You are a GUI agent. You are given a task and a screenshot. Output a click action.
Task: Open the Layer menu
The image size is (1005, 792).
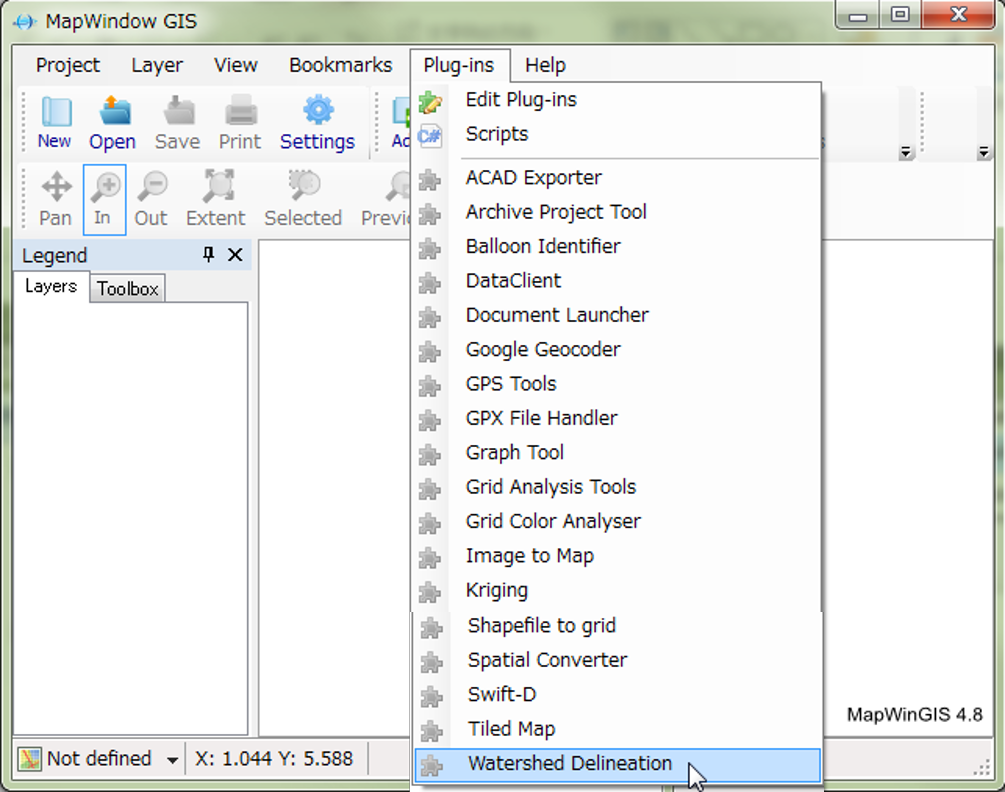[x=157, y=65]
